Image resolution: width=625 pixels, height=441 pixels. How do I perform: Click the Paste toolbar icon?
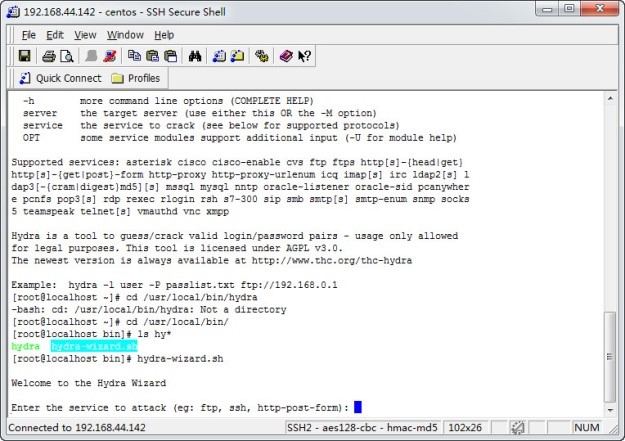[152, 56]
